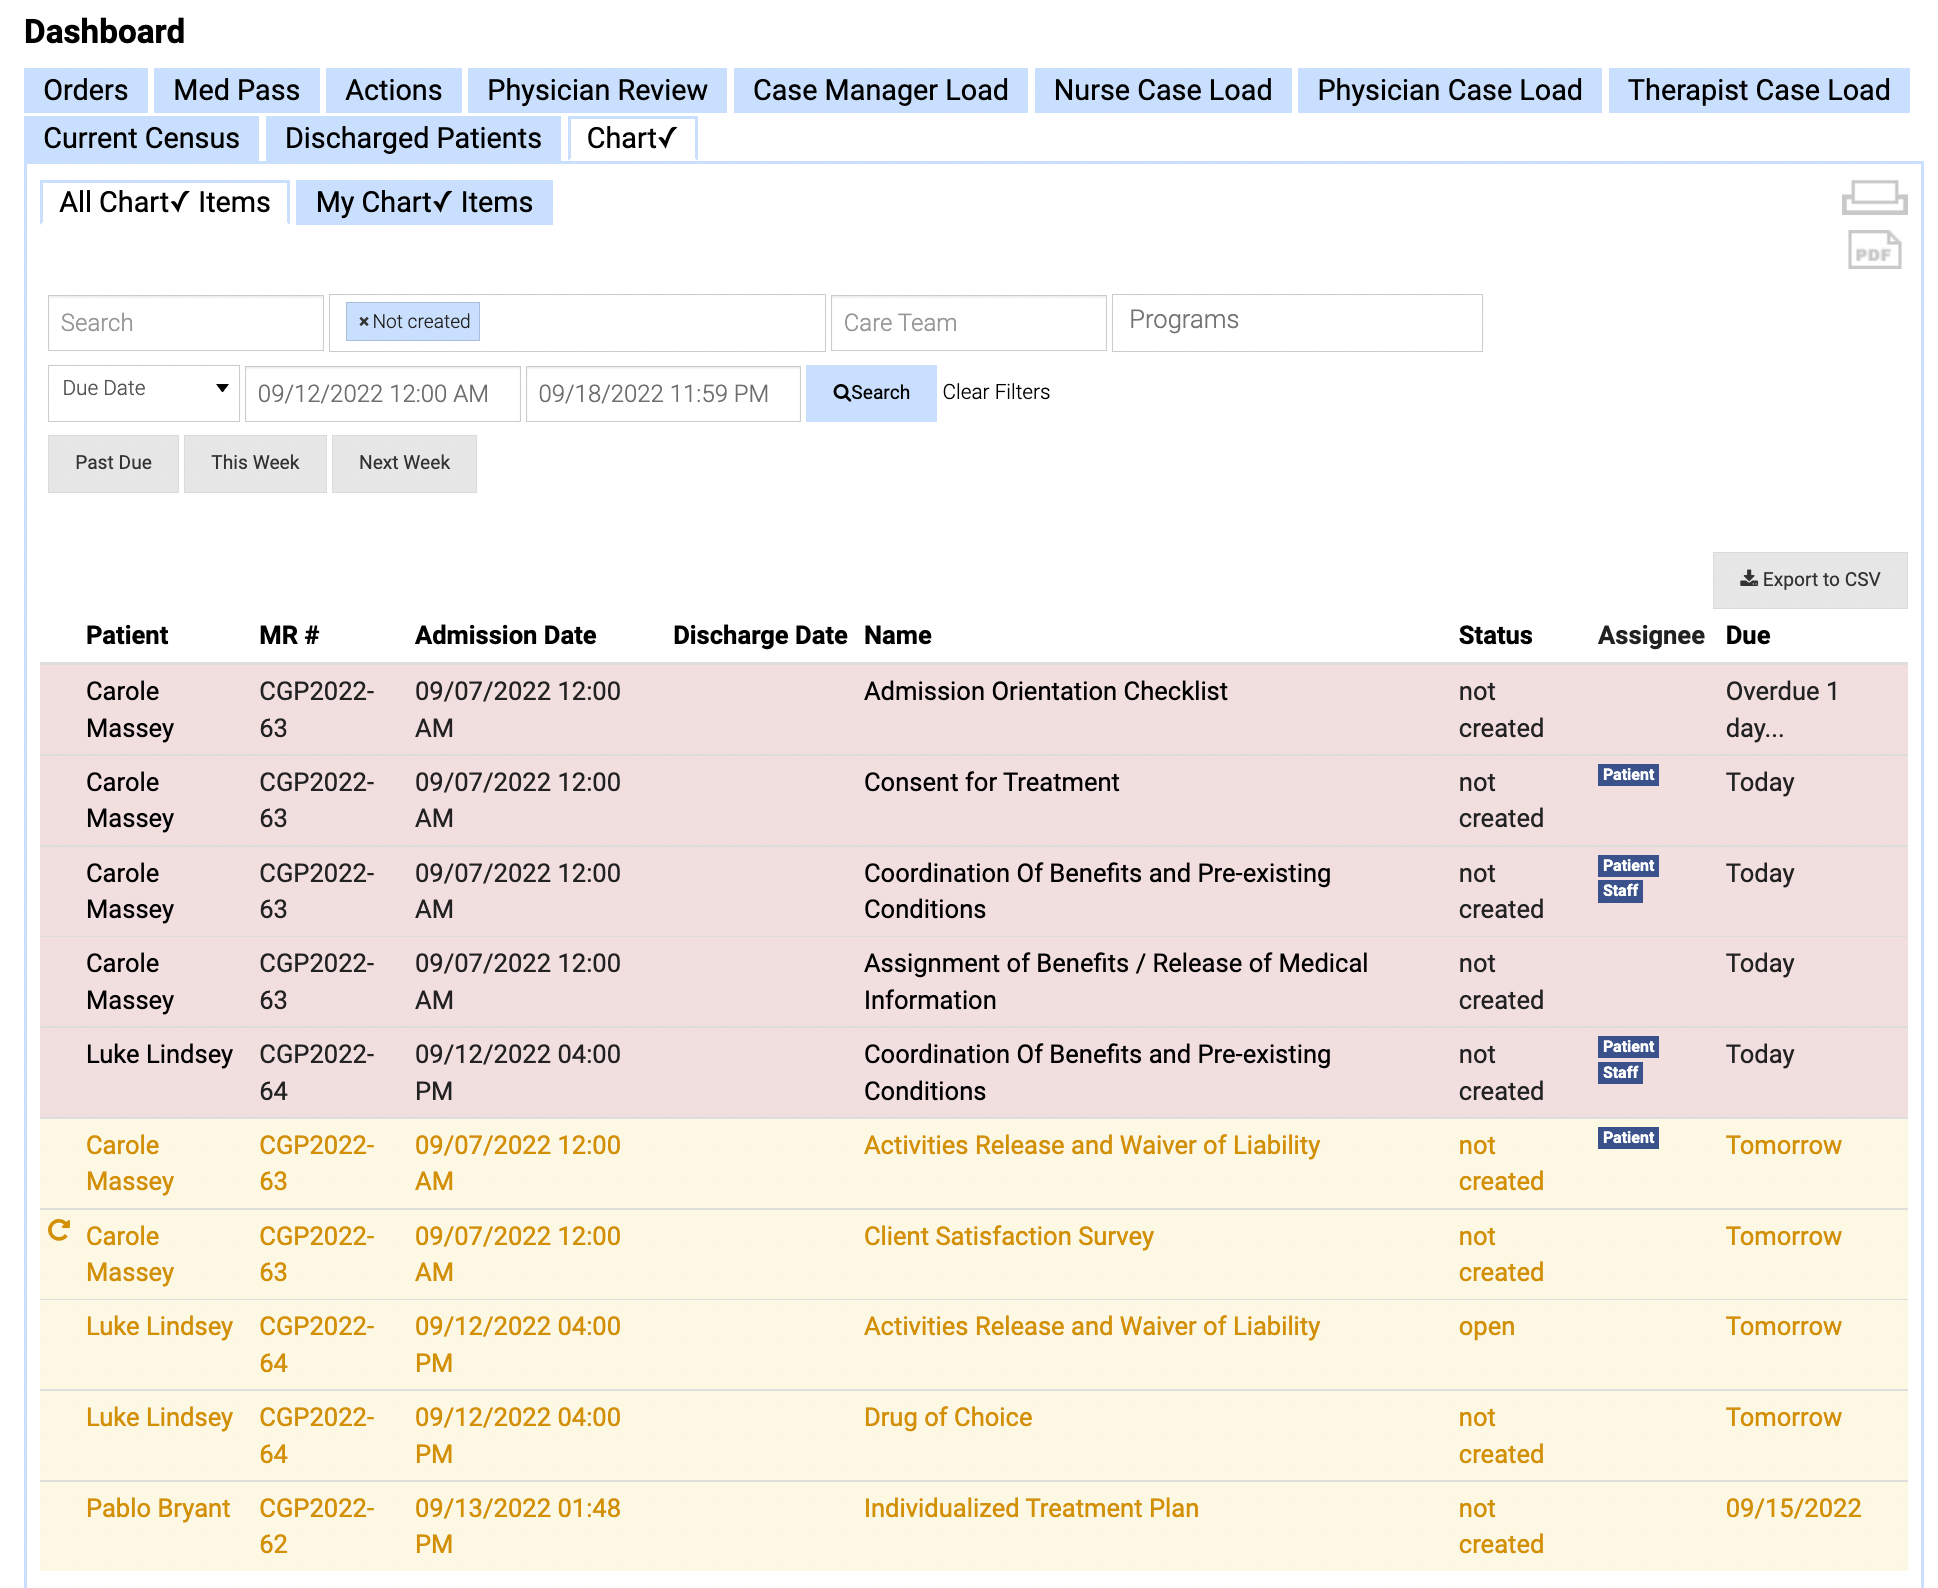Select the Nurse Case Load tab
The height and width of the screenshot is (1588, 1938).
1162,90
